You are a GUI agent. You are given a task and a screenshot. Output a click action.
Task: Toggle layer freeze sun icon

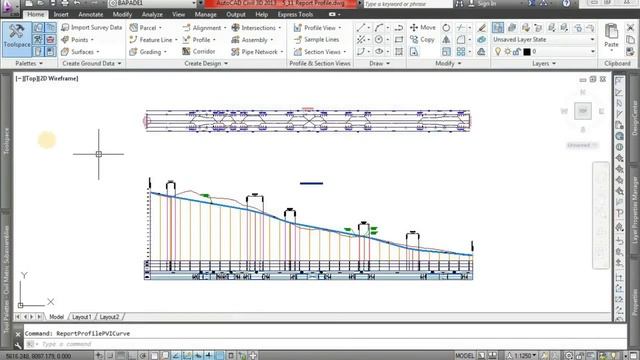click(507, 52)
